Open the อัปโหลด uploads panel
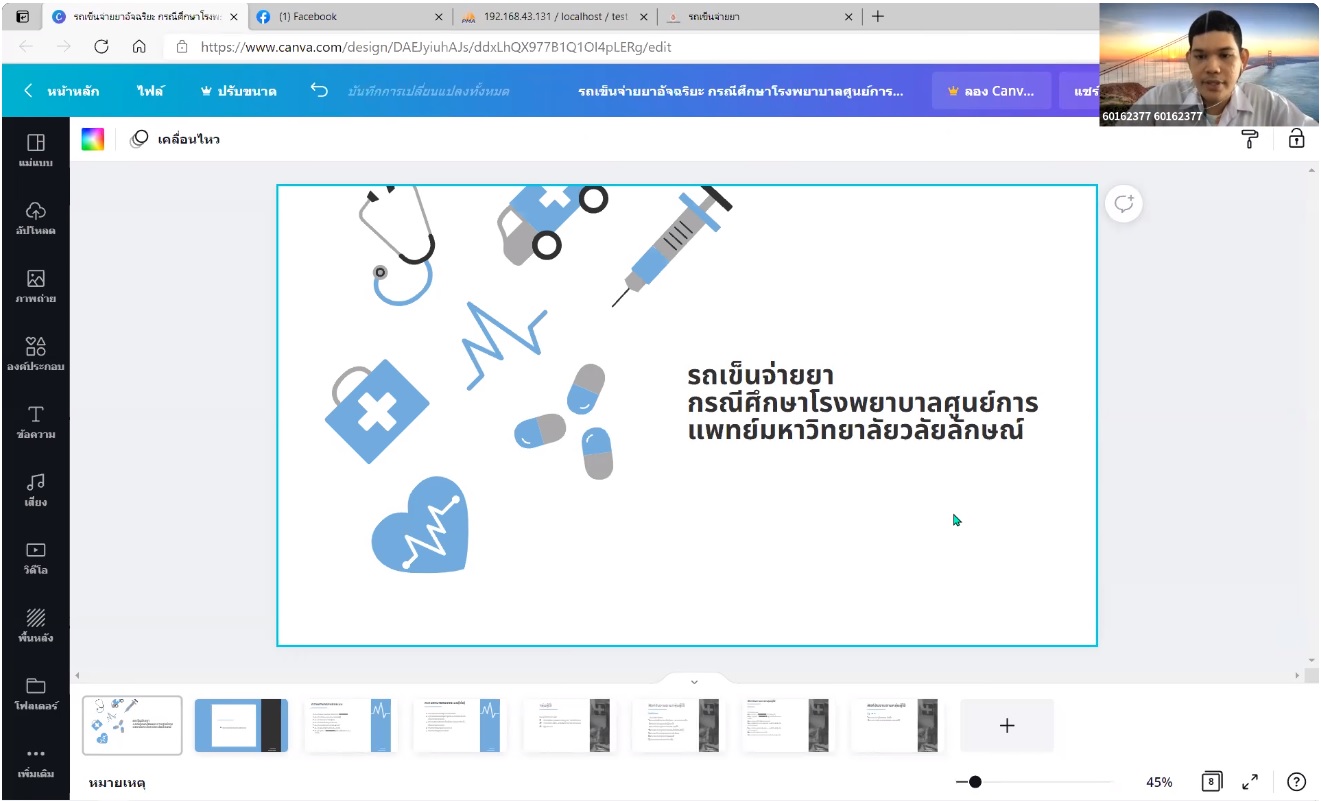The image size is (1321, 801). tap(35, 218)
